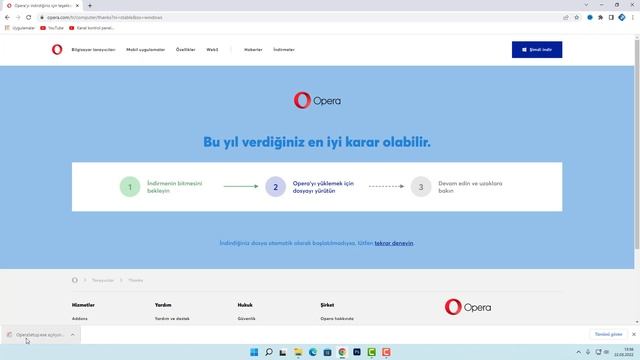Open the tab search chevron in title bar

click(x=586, y=5)
